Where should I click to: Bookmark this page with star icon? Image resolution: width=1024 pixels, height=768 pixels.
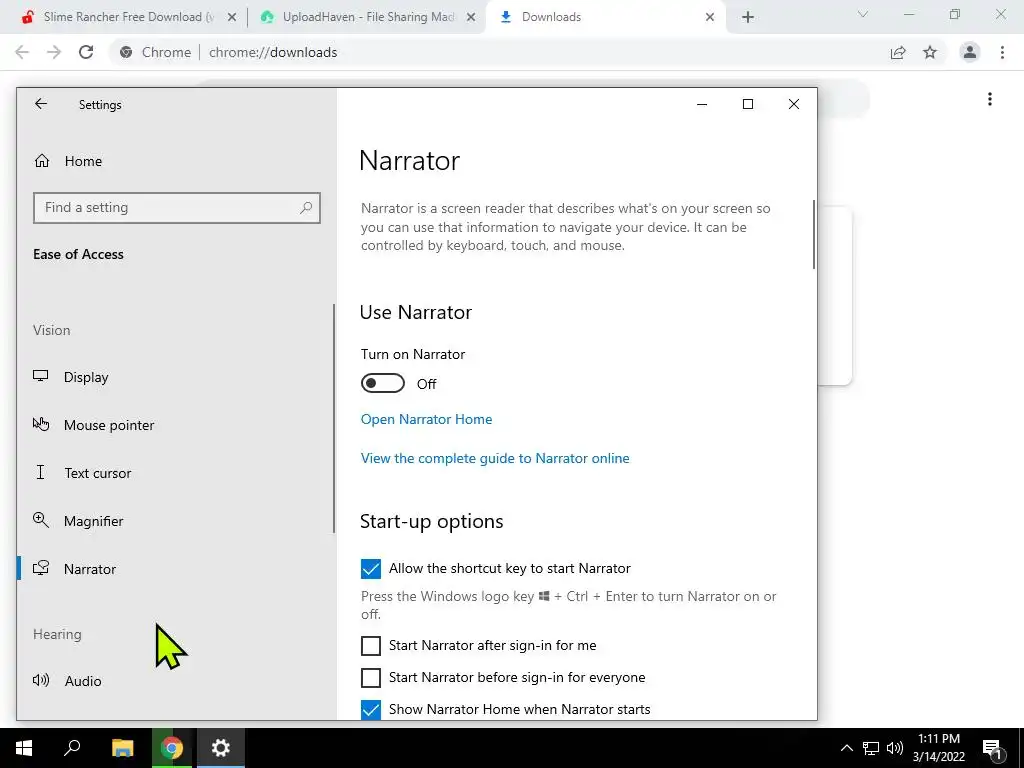click(x=930, y=52)
